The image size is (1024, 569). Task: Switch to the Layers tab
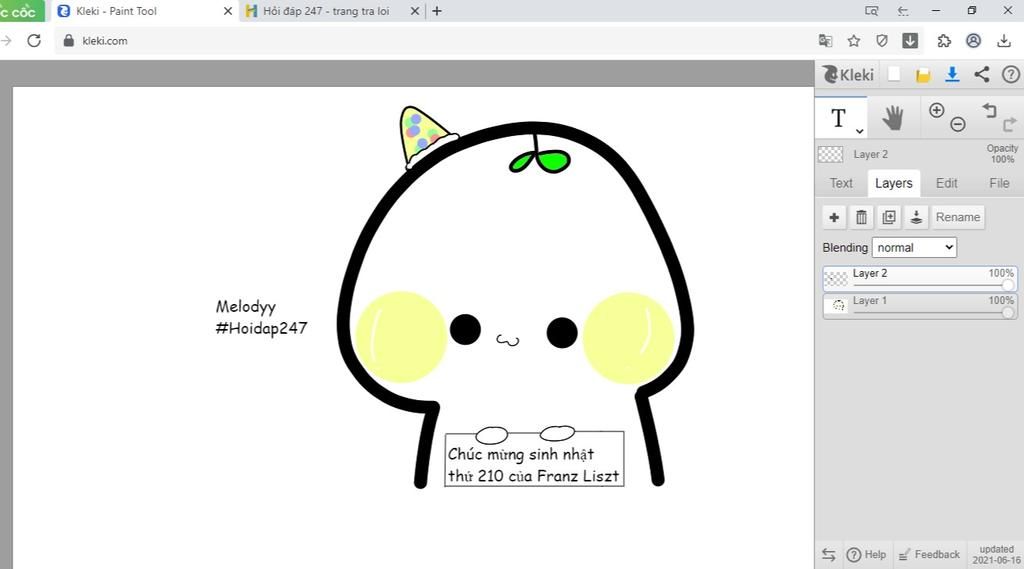point(893,184)
